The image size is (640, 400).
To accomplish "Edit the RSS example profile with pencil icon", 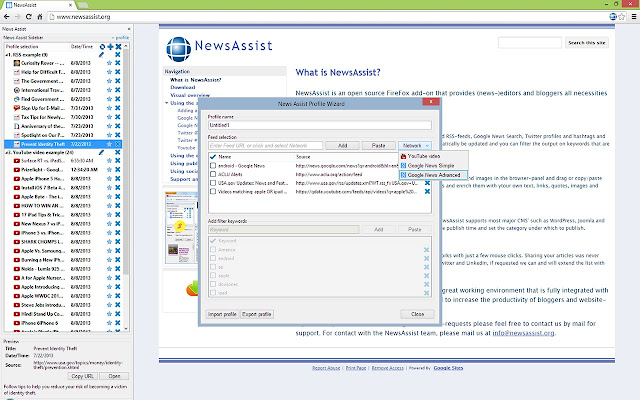I will click(101, 55).
